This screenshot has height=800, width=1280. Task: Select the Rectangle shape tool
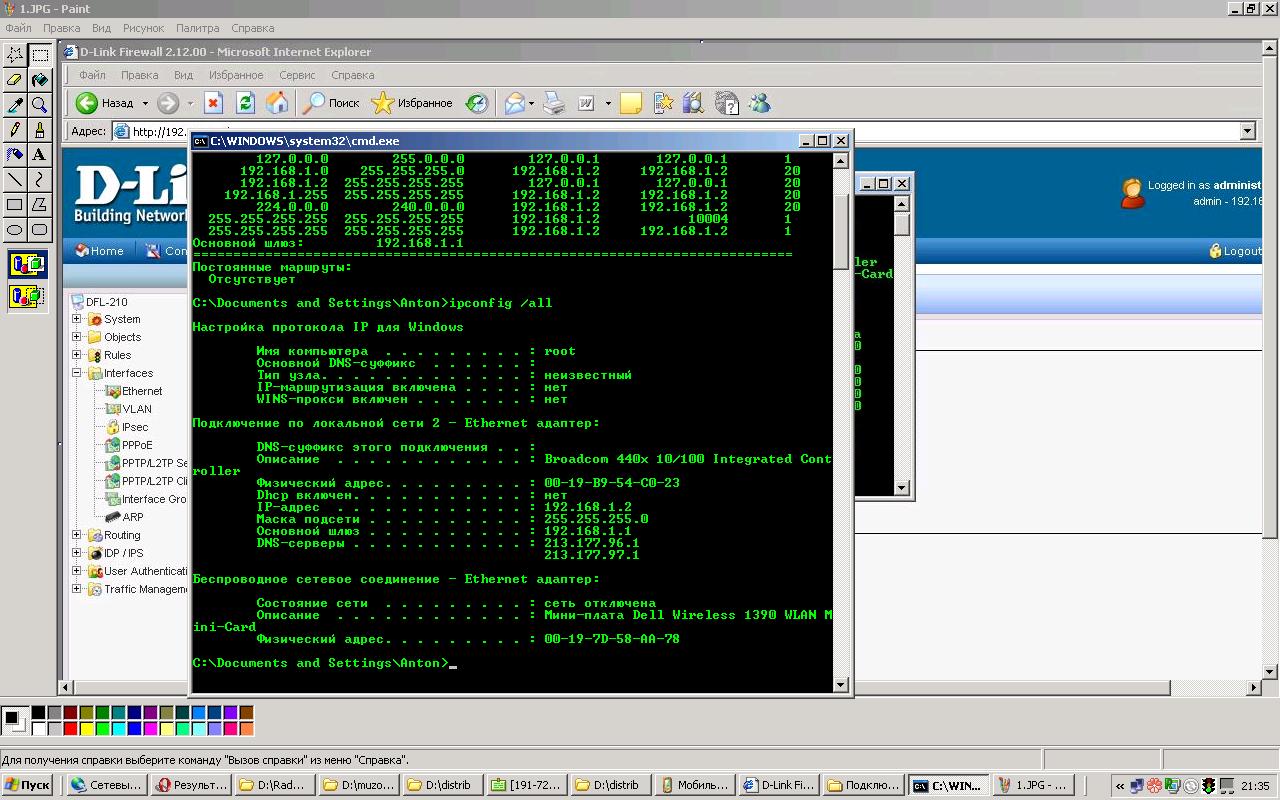pyautogui.click(x=15, y=205)
